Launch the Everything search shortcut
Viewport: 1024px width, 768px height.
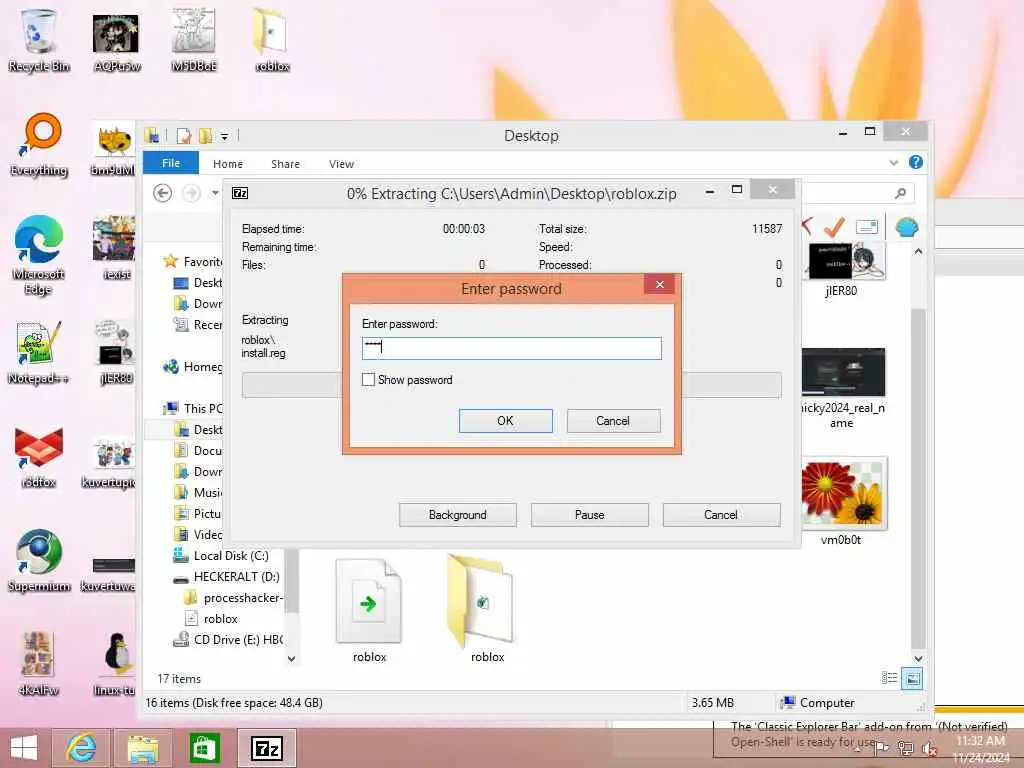click(39, 145)
